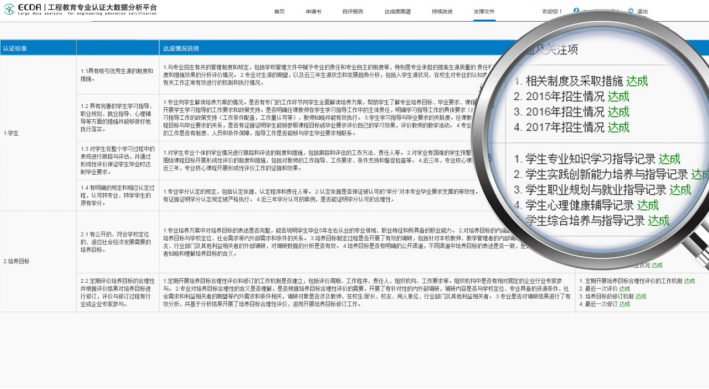Click 达成 next to 2017年招生情况

(x=618, y=127)
